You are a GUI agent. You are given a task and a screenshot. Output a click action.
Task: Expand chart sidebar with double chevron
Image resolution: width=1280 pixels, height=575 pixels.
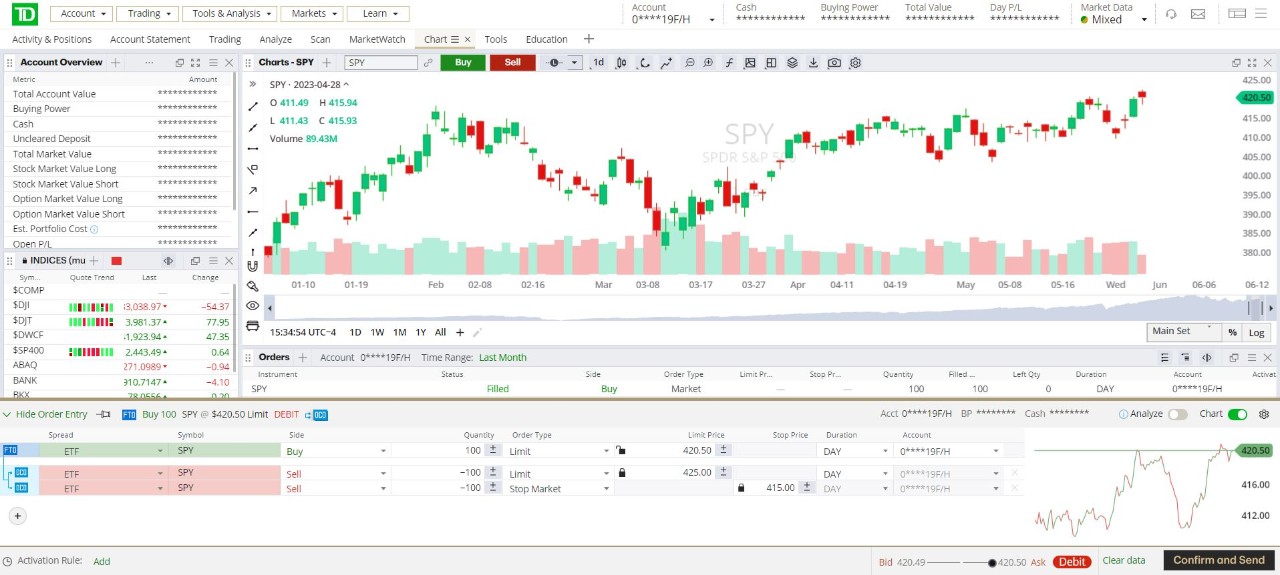(x=252, y=85)
